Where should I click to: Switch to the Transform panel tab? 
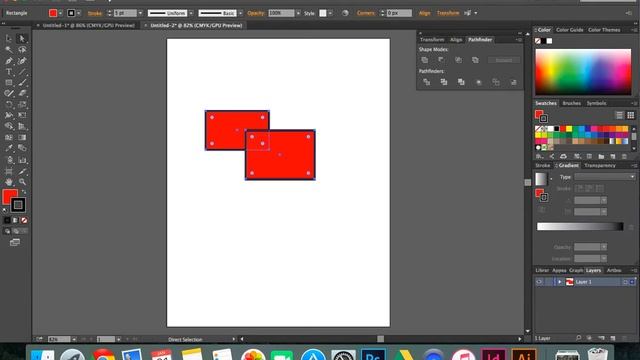click(432, 40)
